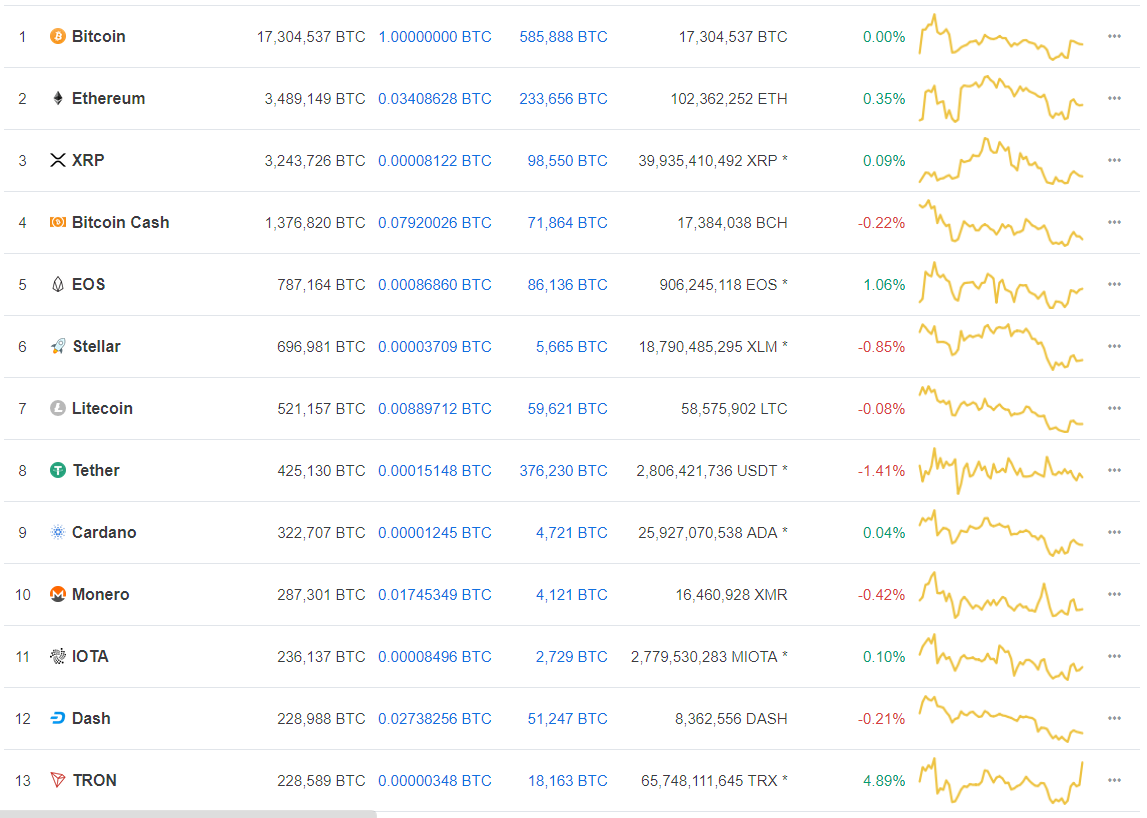This screenshot has width=1147, height=818.
Task: Open the Litecoin name link
Action: 102,409
